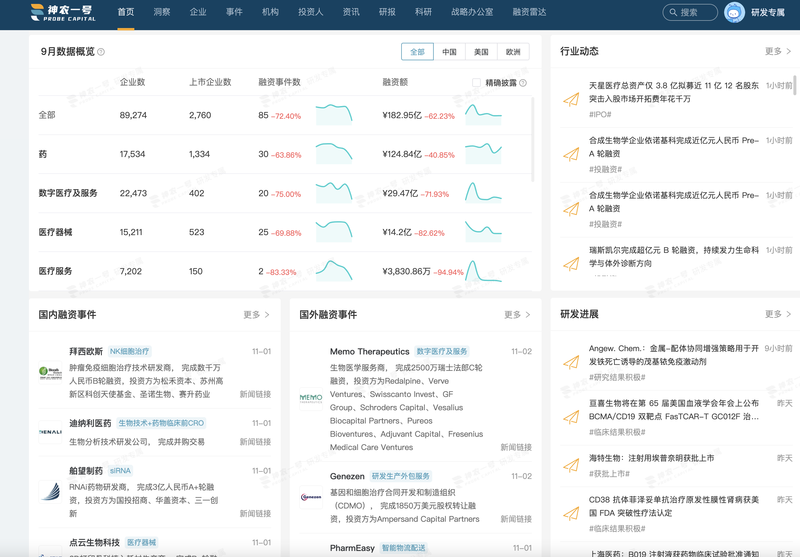Click the siRNA tag
800x557 pixels.
point(120,471)
